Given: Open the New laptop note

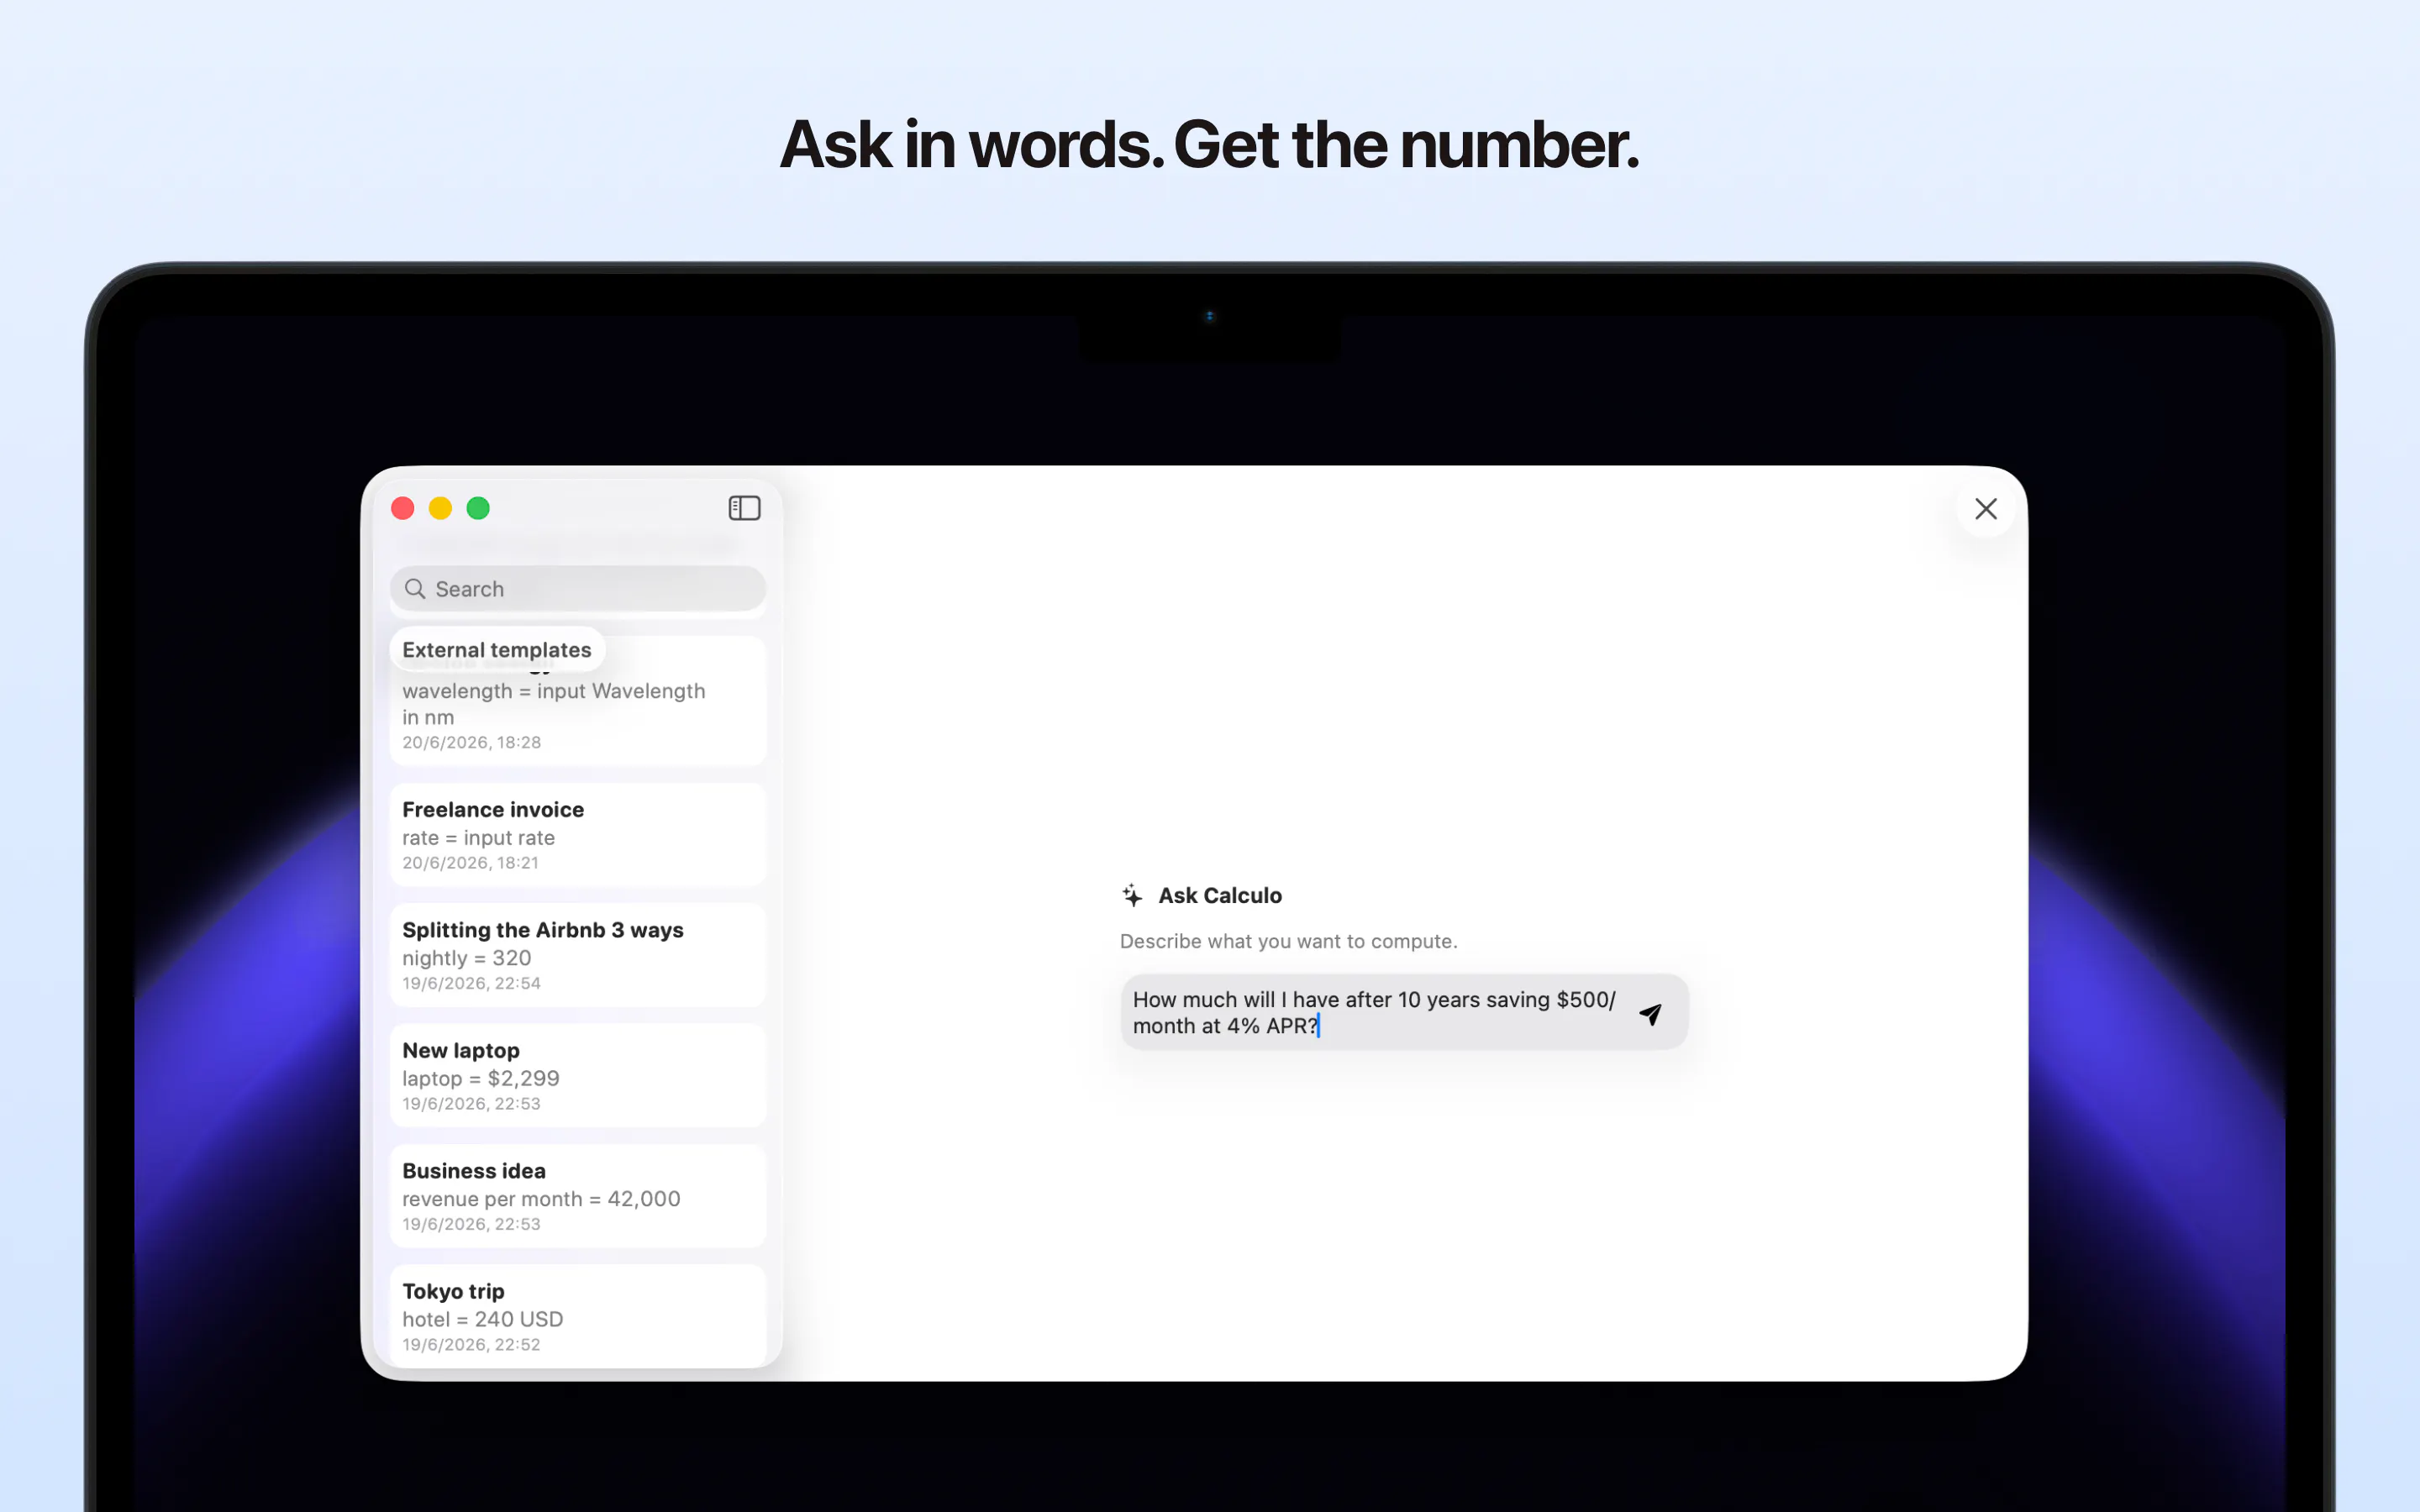Looking at the screenshot, I should pyautogui.click(x=578, y=1076).
